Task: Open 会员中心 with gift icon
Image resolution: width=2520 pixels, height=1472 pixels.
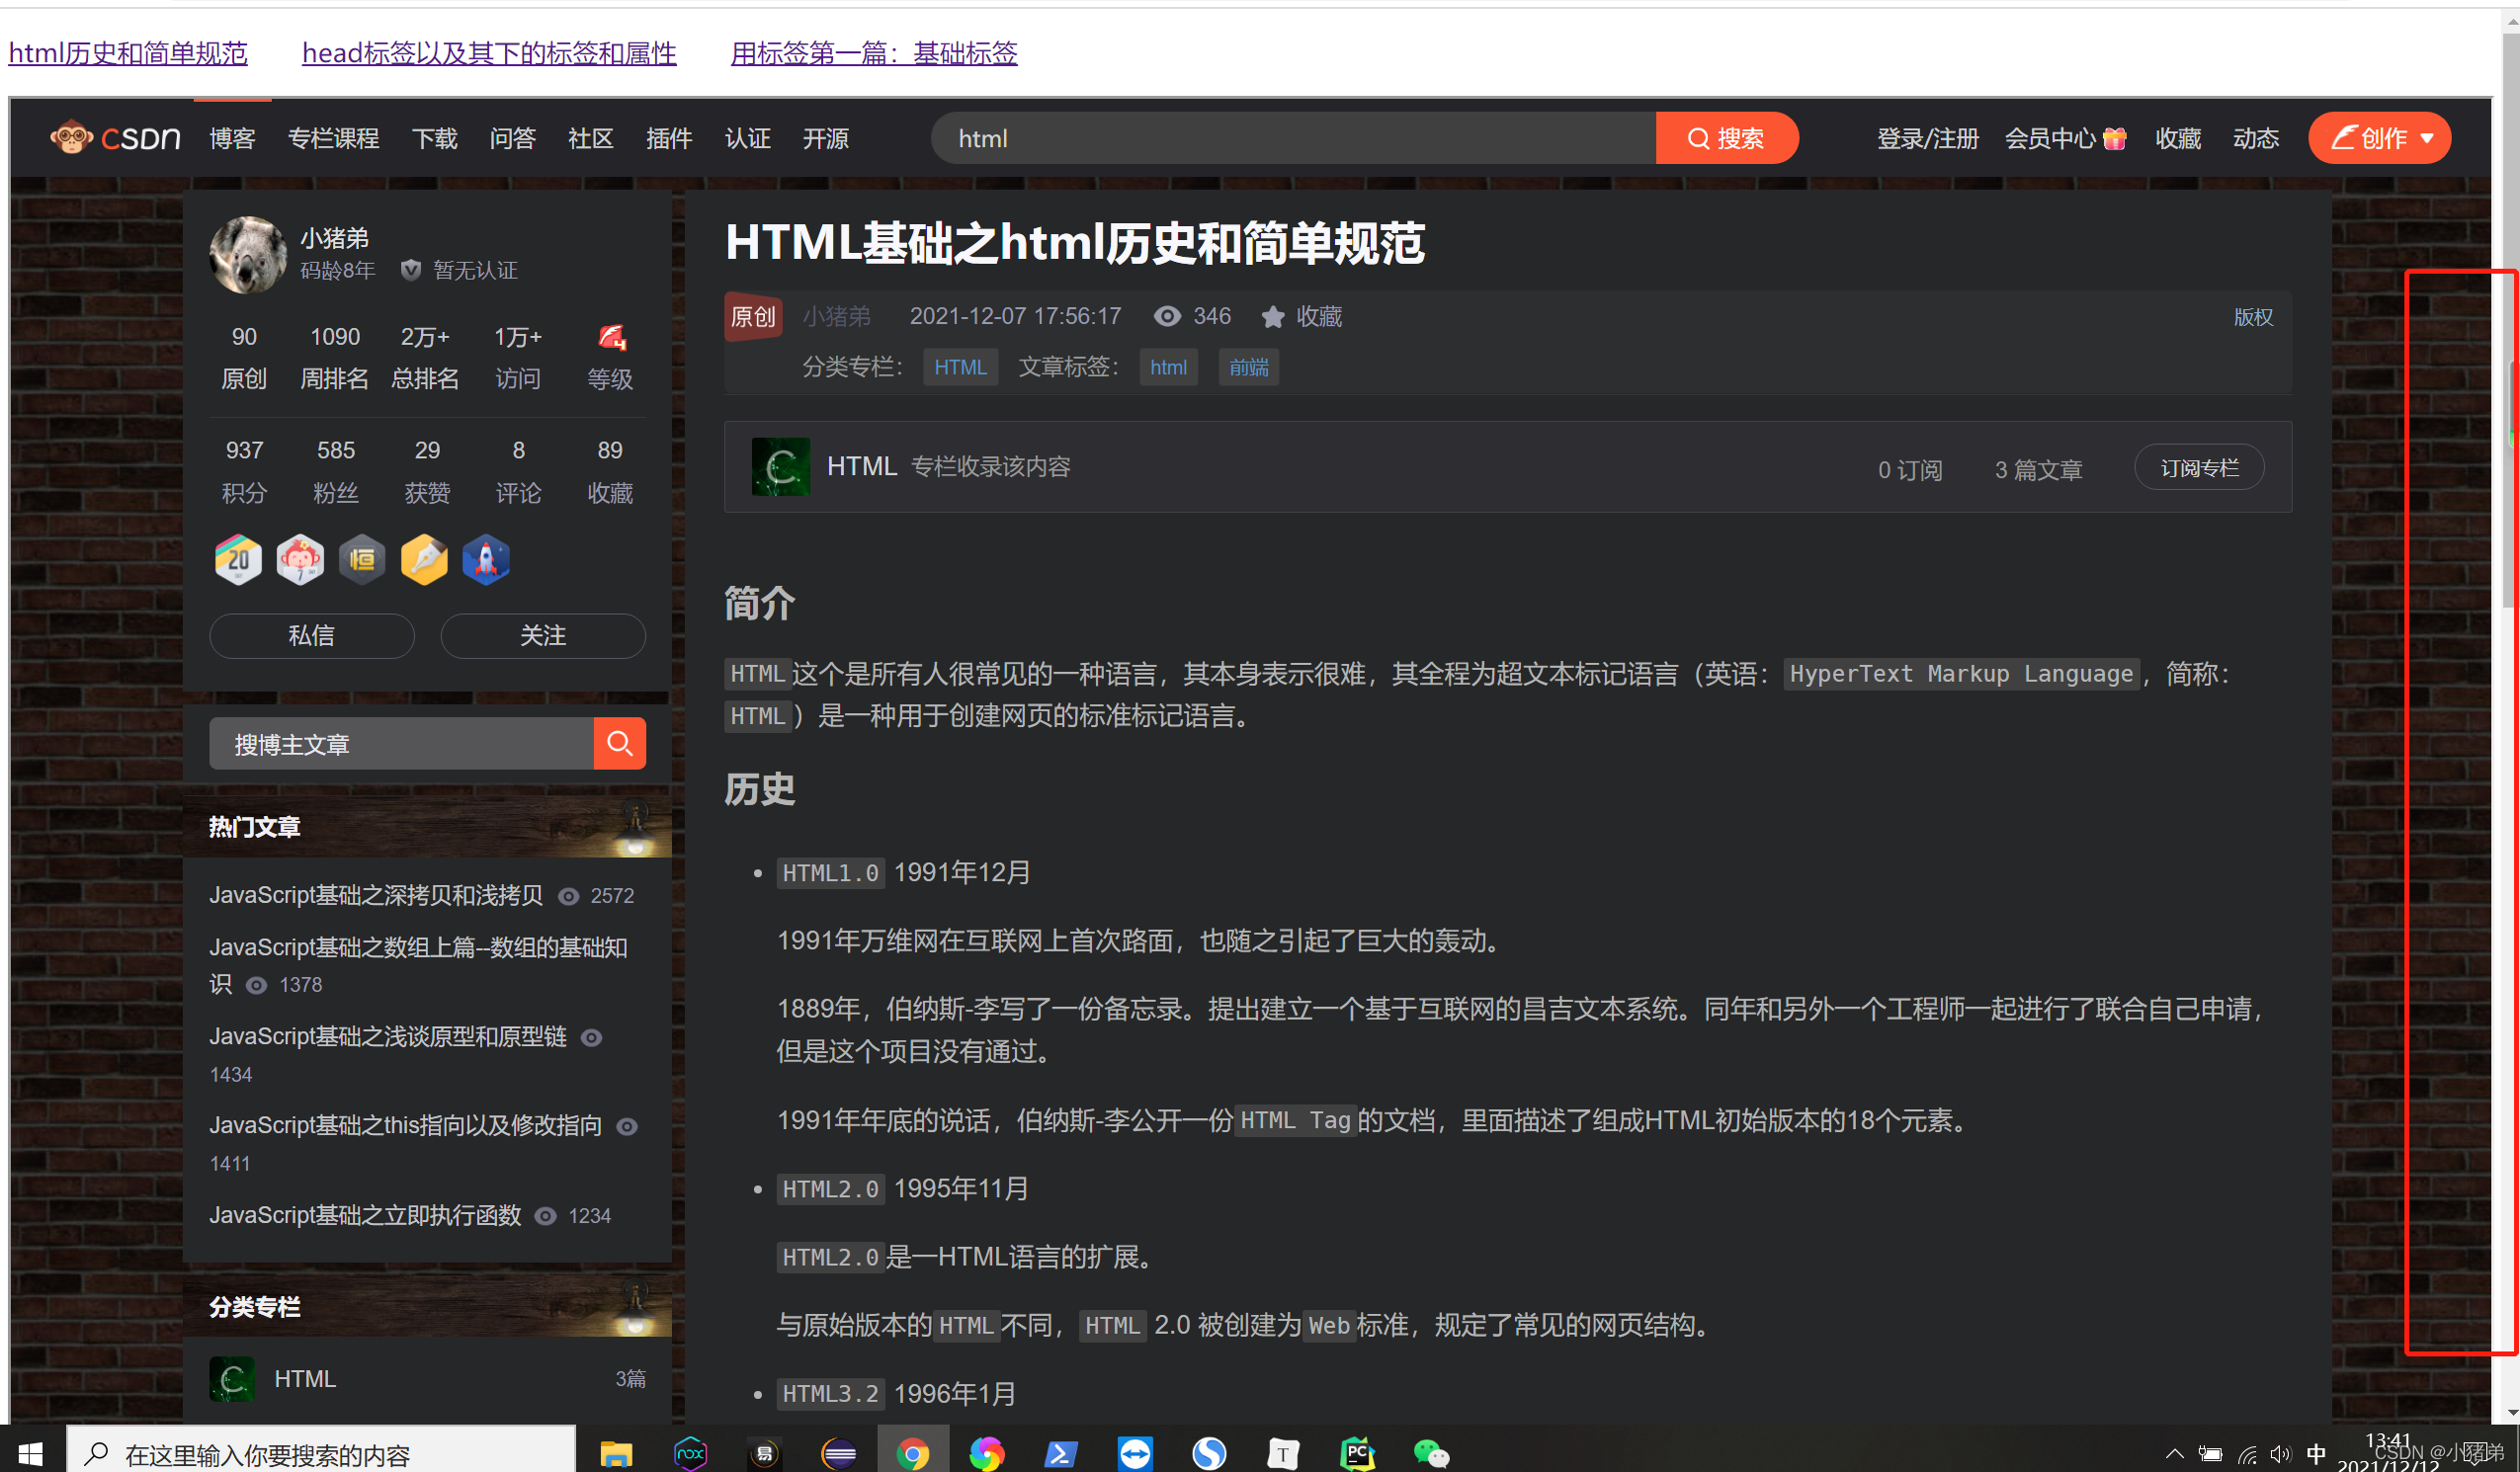Action: coord(2065,138)
